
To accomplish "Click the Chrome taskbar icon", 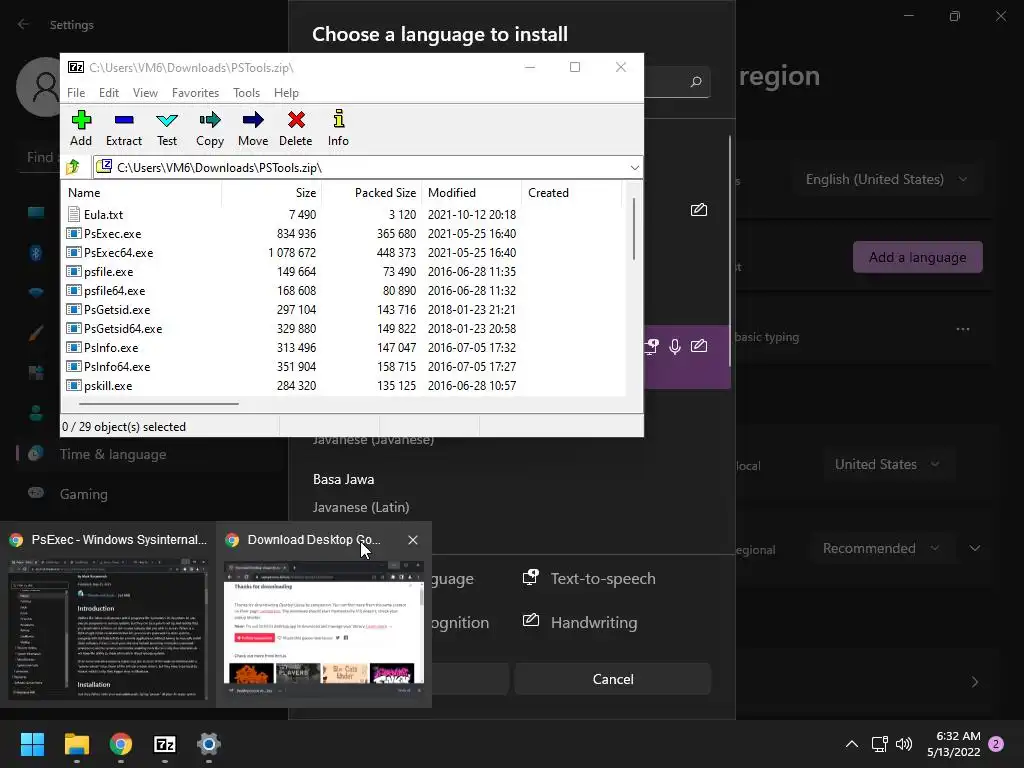I will [x=121, y=744].
